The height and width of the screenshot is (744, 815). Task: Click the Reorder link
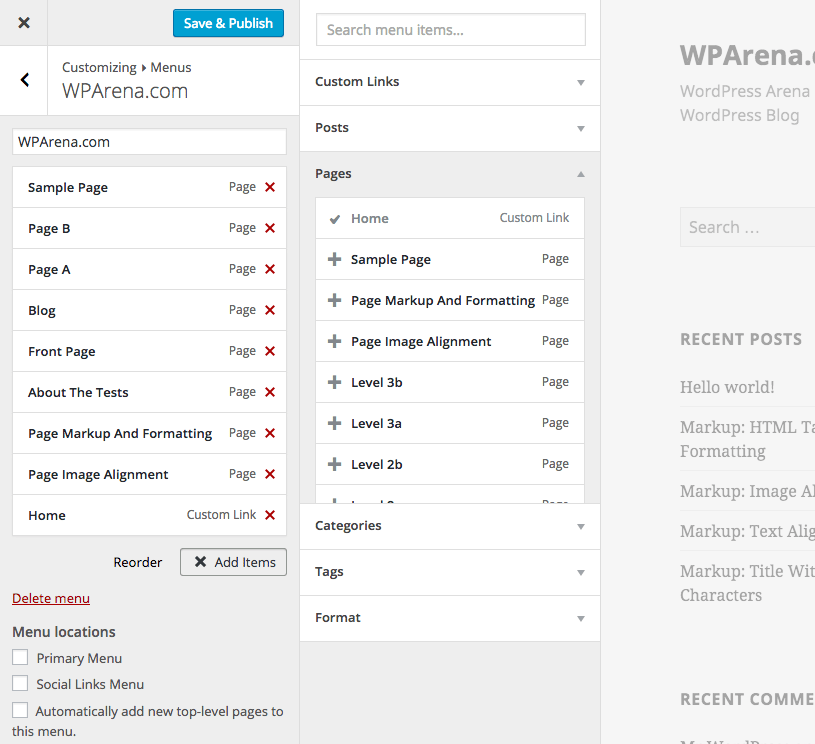click(138, 563)
